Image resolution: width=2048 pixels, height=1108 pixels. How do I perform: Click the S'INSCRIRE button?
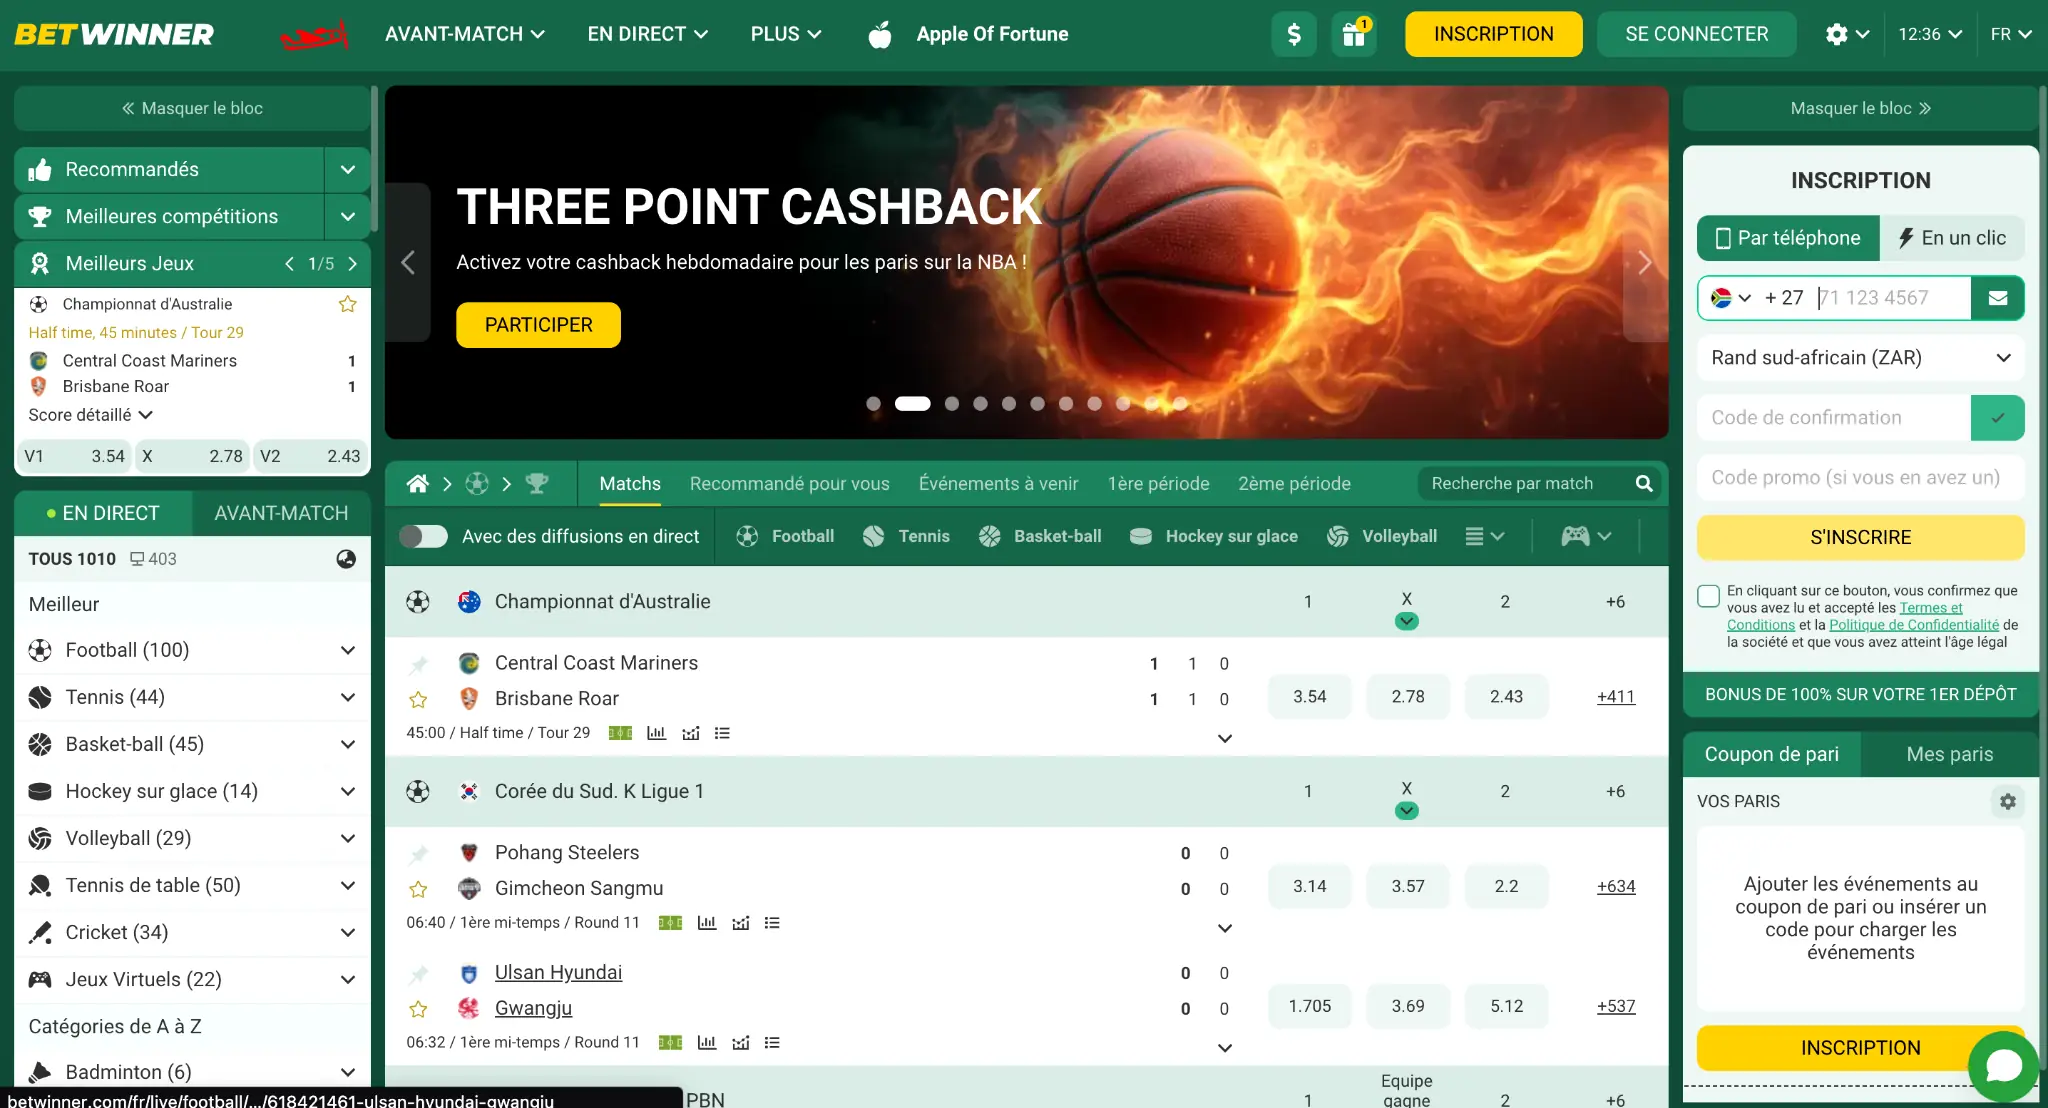[1860, 538]
